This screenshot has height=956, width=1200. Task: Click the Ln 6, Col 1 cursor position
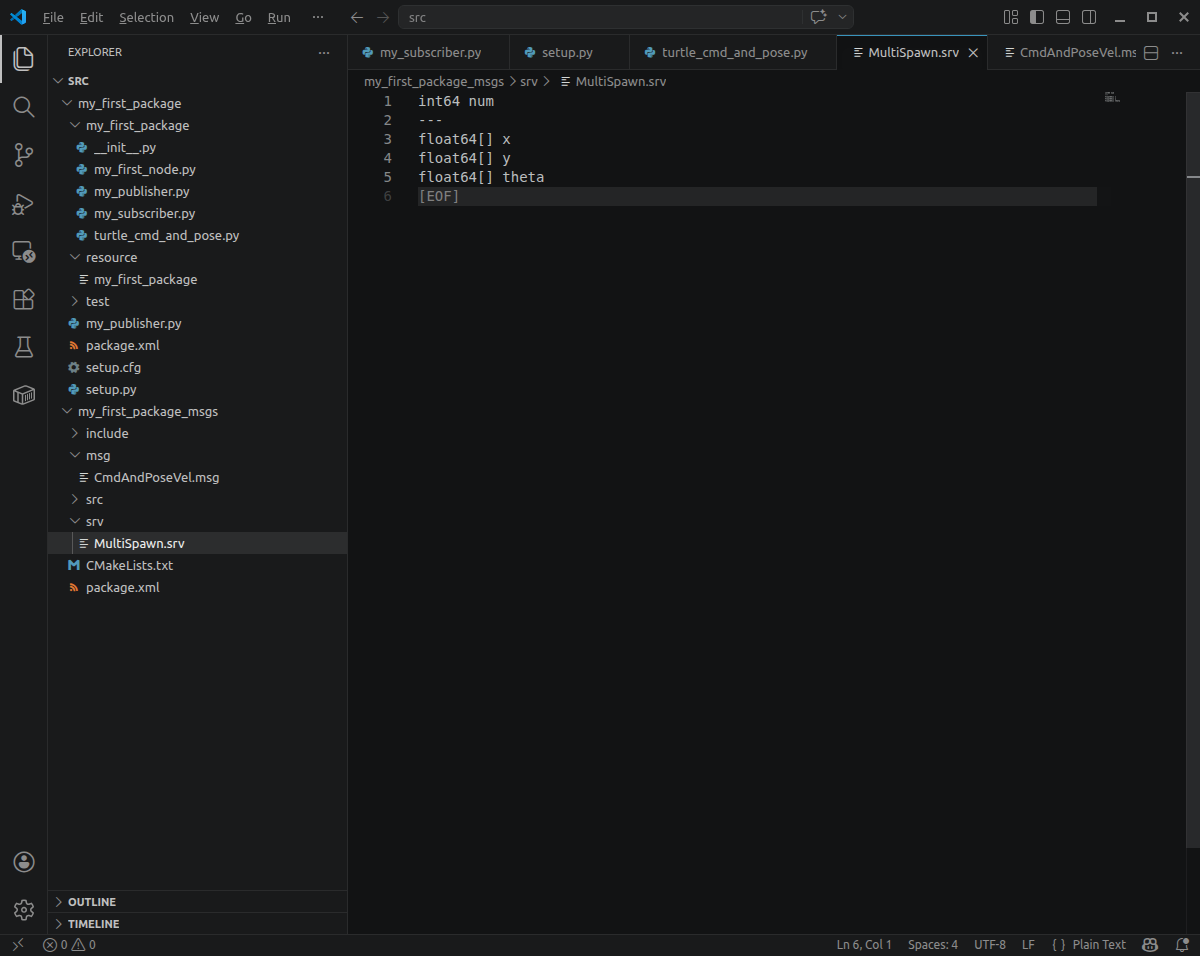coord(864,944)
